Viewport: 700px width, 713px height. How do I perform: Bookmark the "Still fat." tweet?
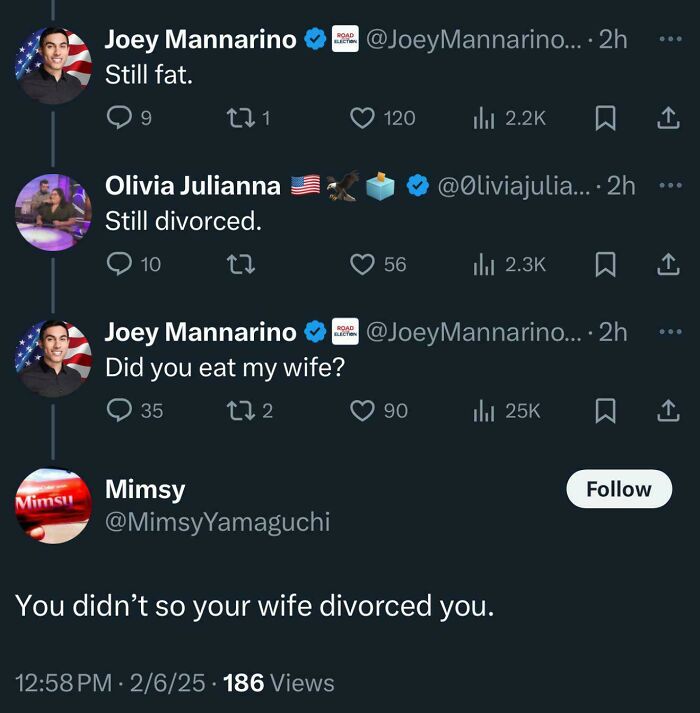click(x=605, y=119)
